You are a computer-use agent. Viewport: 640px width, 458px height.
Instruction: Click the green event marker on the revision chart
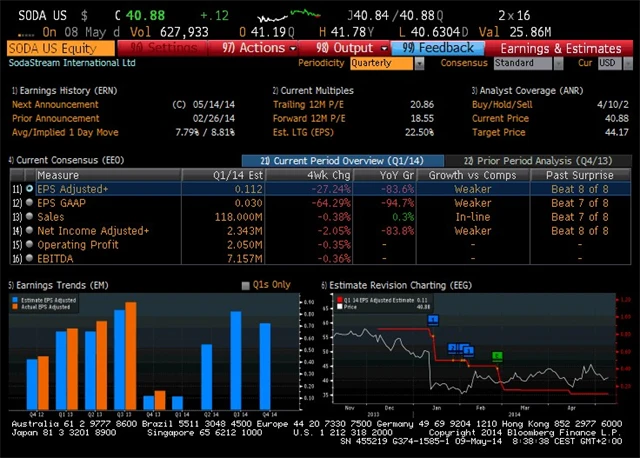(497, 356)
